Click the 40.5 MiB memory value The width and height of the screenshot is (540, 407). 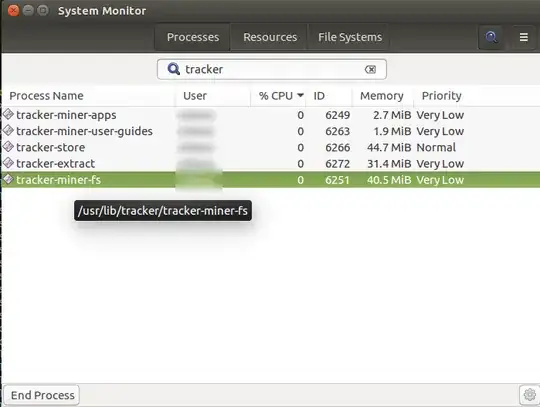[x=389, y=180]
